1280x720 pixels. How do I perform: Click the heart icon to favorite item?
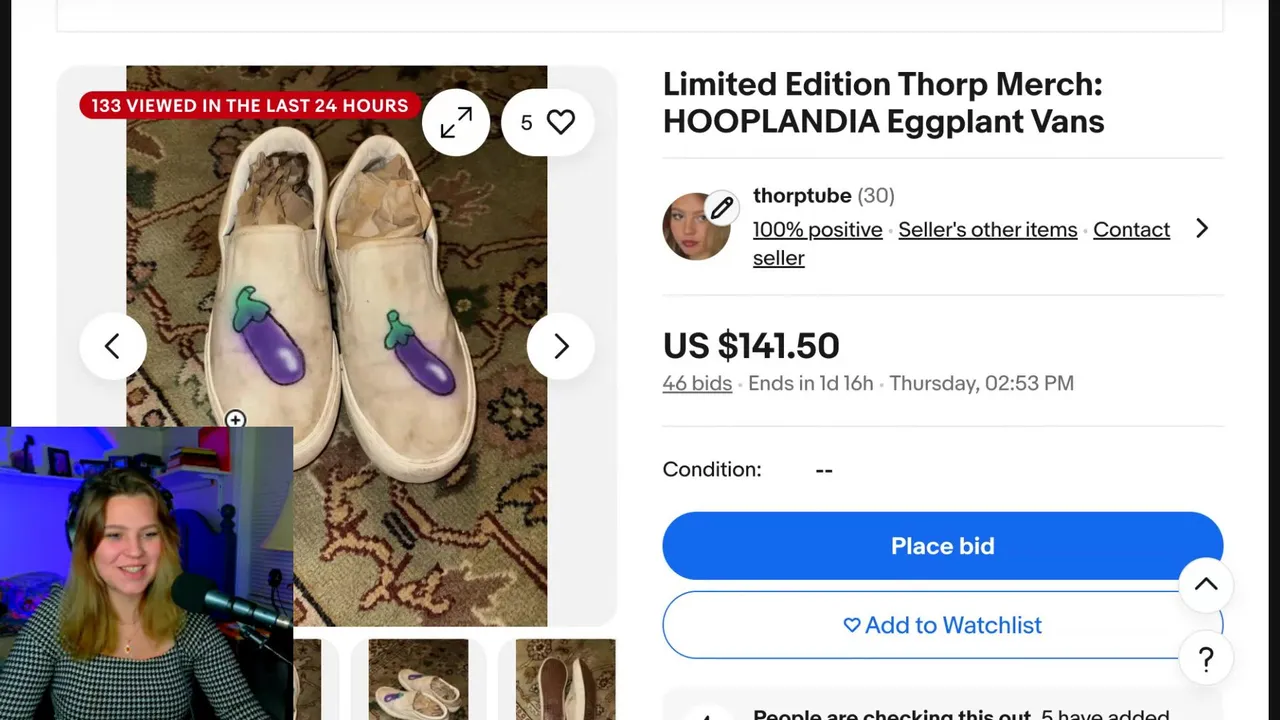(560, 122)
